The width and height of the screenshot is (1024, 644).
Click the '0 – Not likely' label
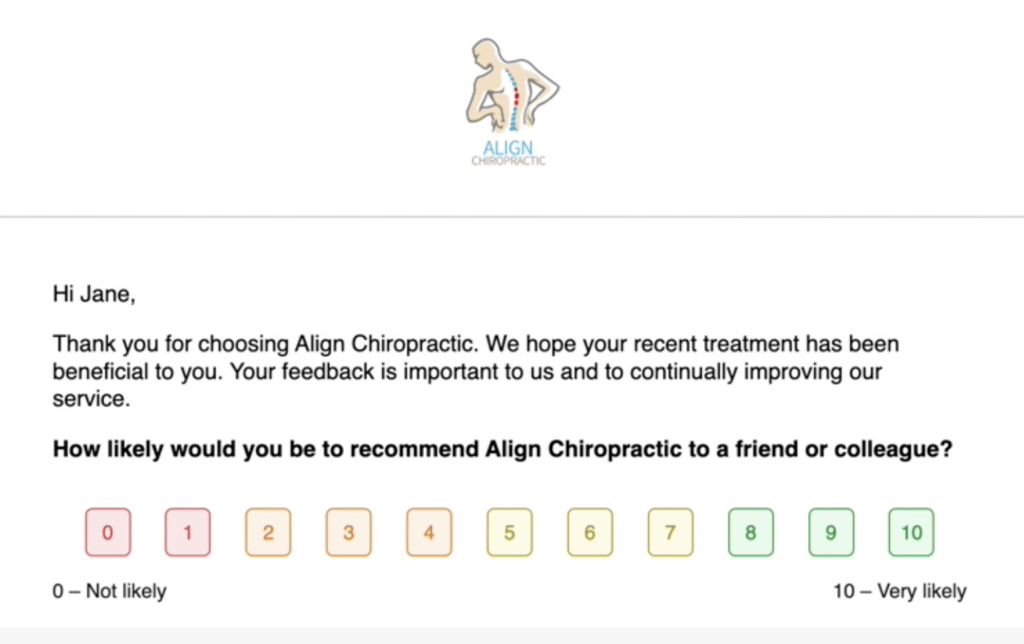tap(110, 591)
